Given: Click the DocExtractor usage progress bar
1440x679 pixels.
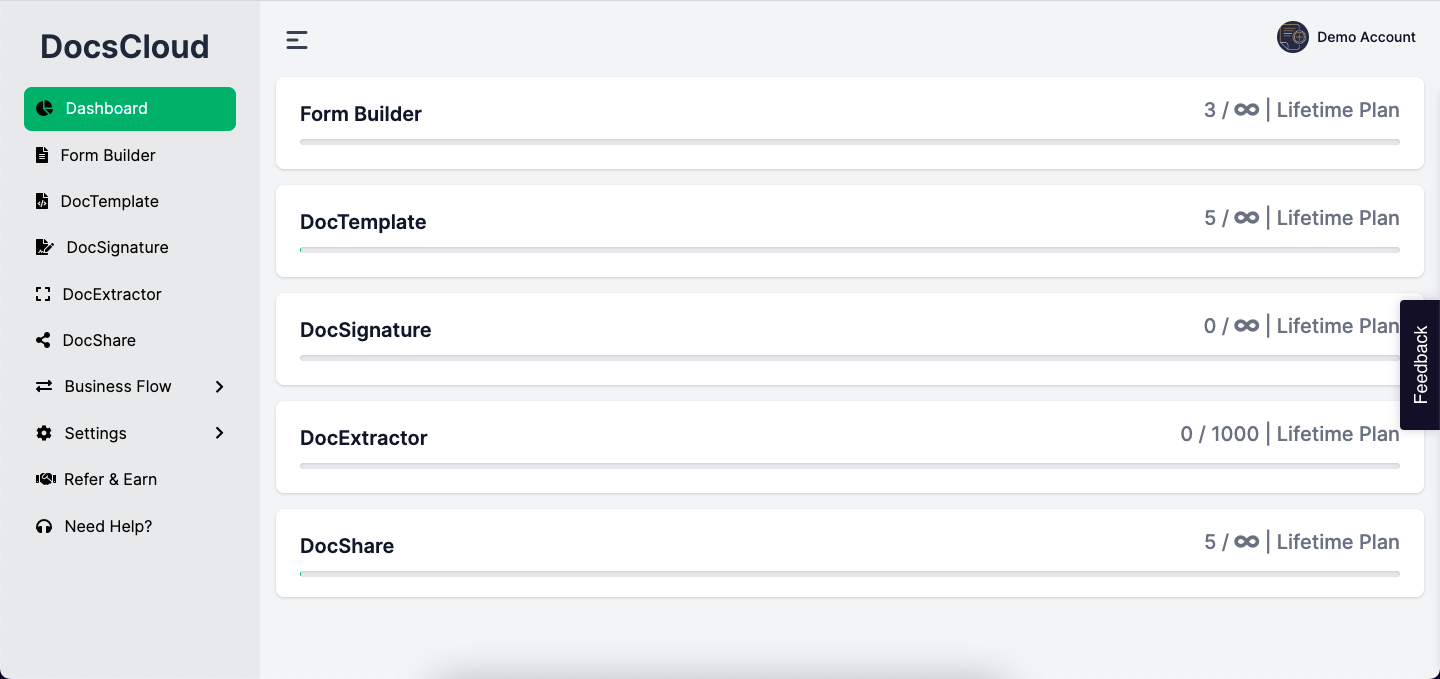Looking at the screenshot, I should pos(850,466).
